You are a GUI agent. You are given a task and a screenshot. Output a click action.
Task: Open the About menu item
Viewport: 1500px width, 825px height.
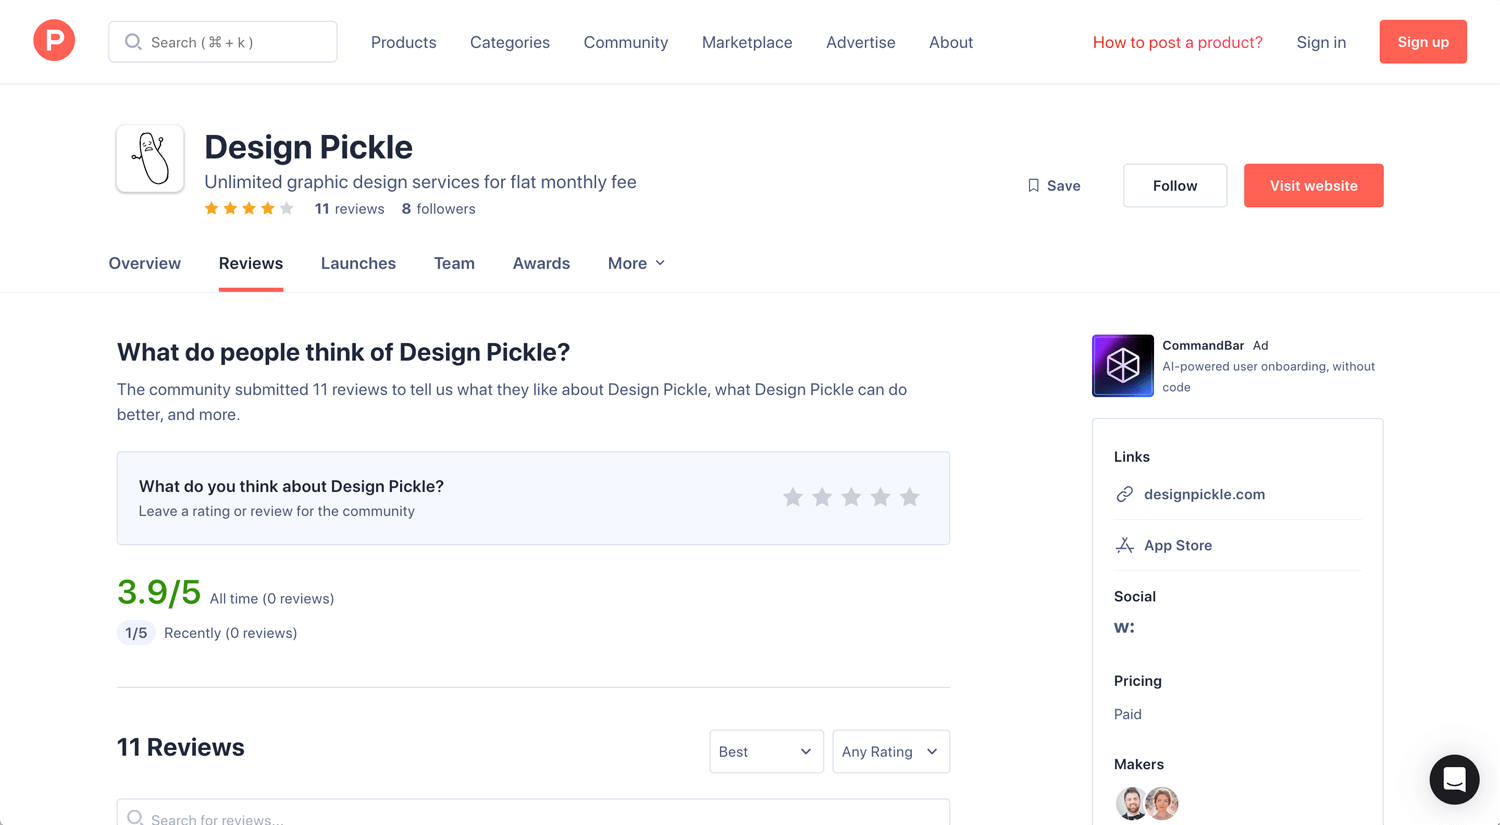(x=951, y=42)
